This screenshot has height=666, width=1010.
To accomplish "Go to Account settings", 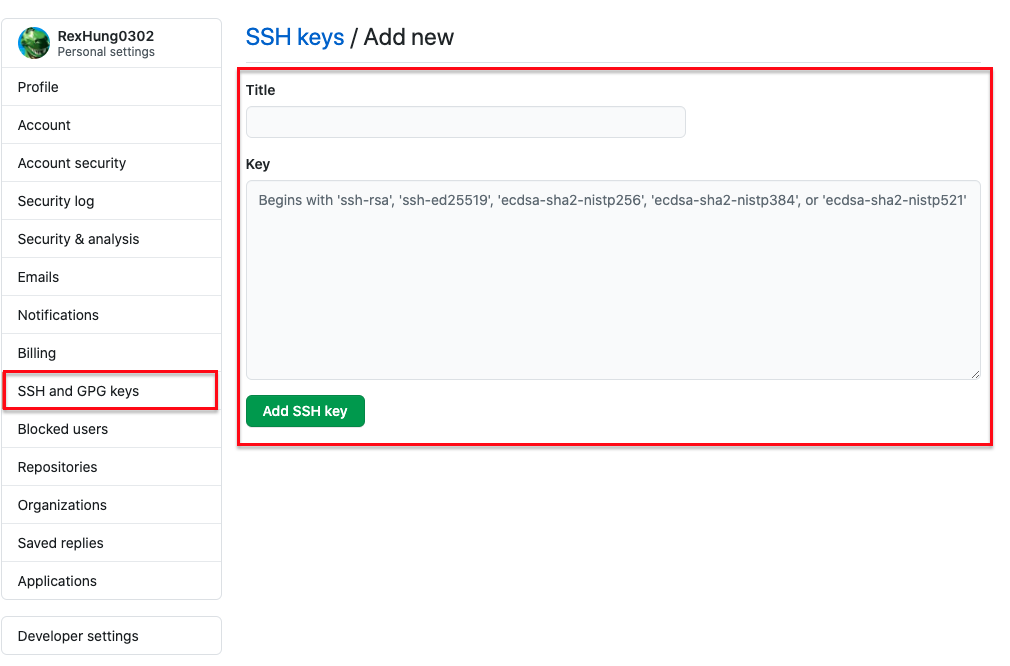I will [x=44, y=125].
